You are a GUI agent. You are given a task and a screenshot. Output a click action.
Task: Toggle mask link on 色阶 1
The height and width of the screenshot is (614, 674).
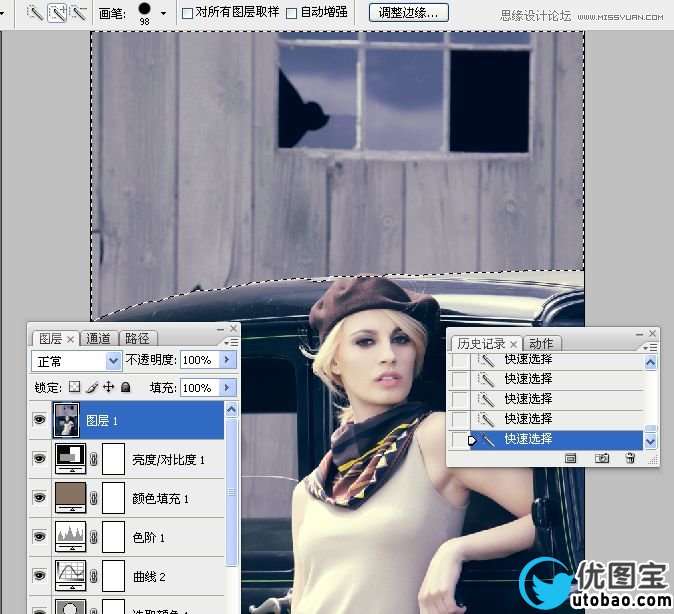point(94,537)
